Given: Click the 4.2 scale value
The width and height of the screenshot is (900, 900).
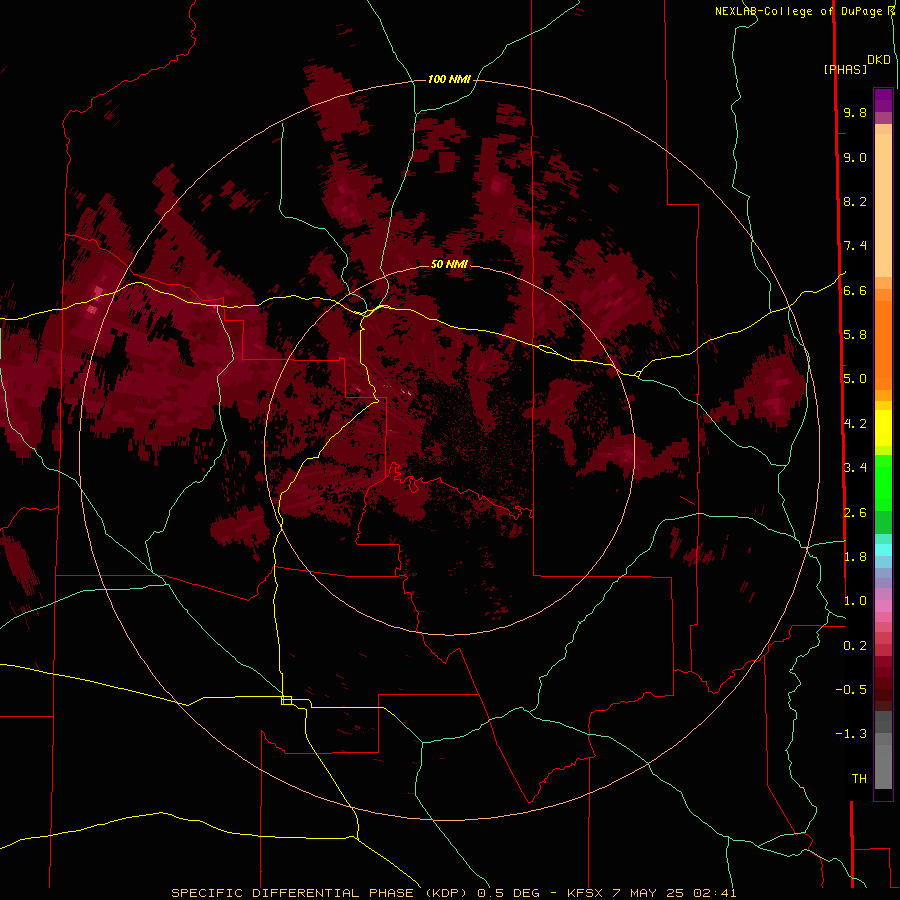Looking at the screenshot, I should pos(855,423).
